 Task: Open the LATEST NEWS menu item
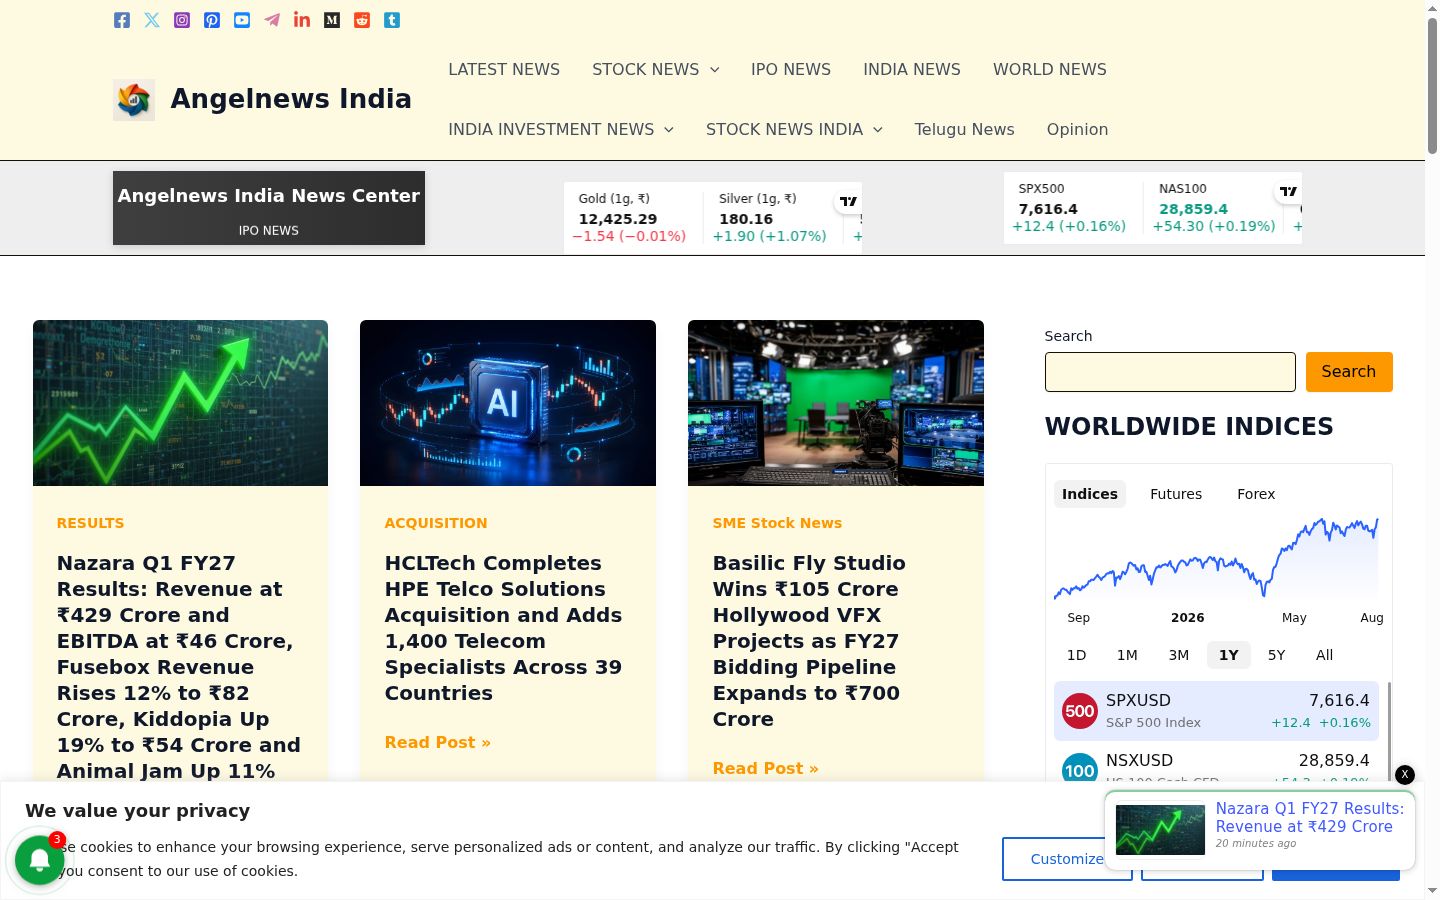click(504, 69)
